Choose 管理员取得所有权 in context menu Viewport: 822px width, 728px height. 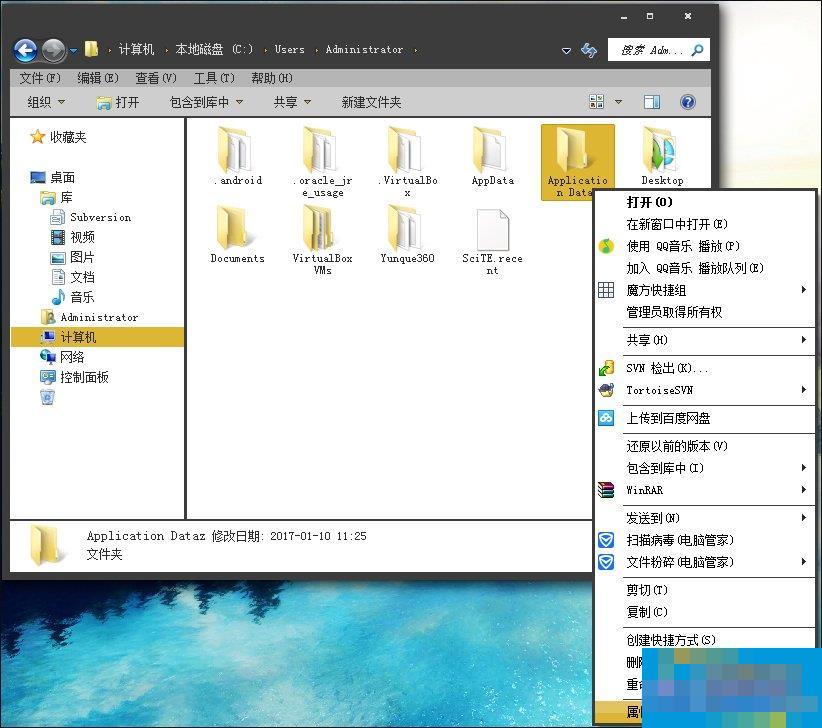tap(706, 312)
